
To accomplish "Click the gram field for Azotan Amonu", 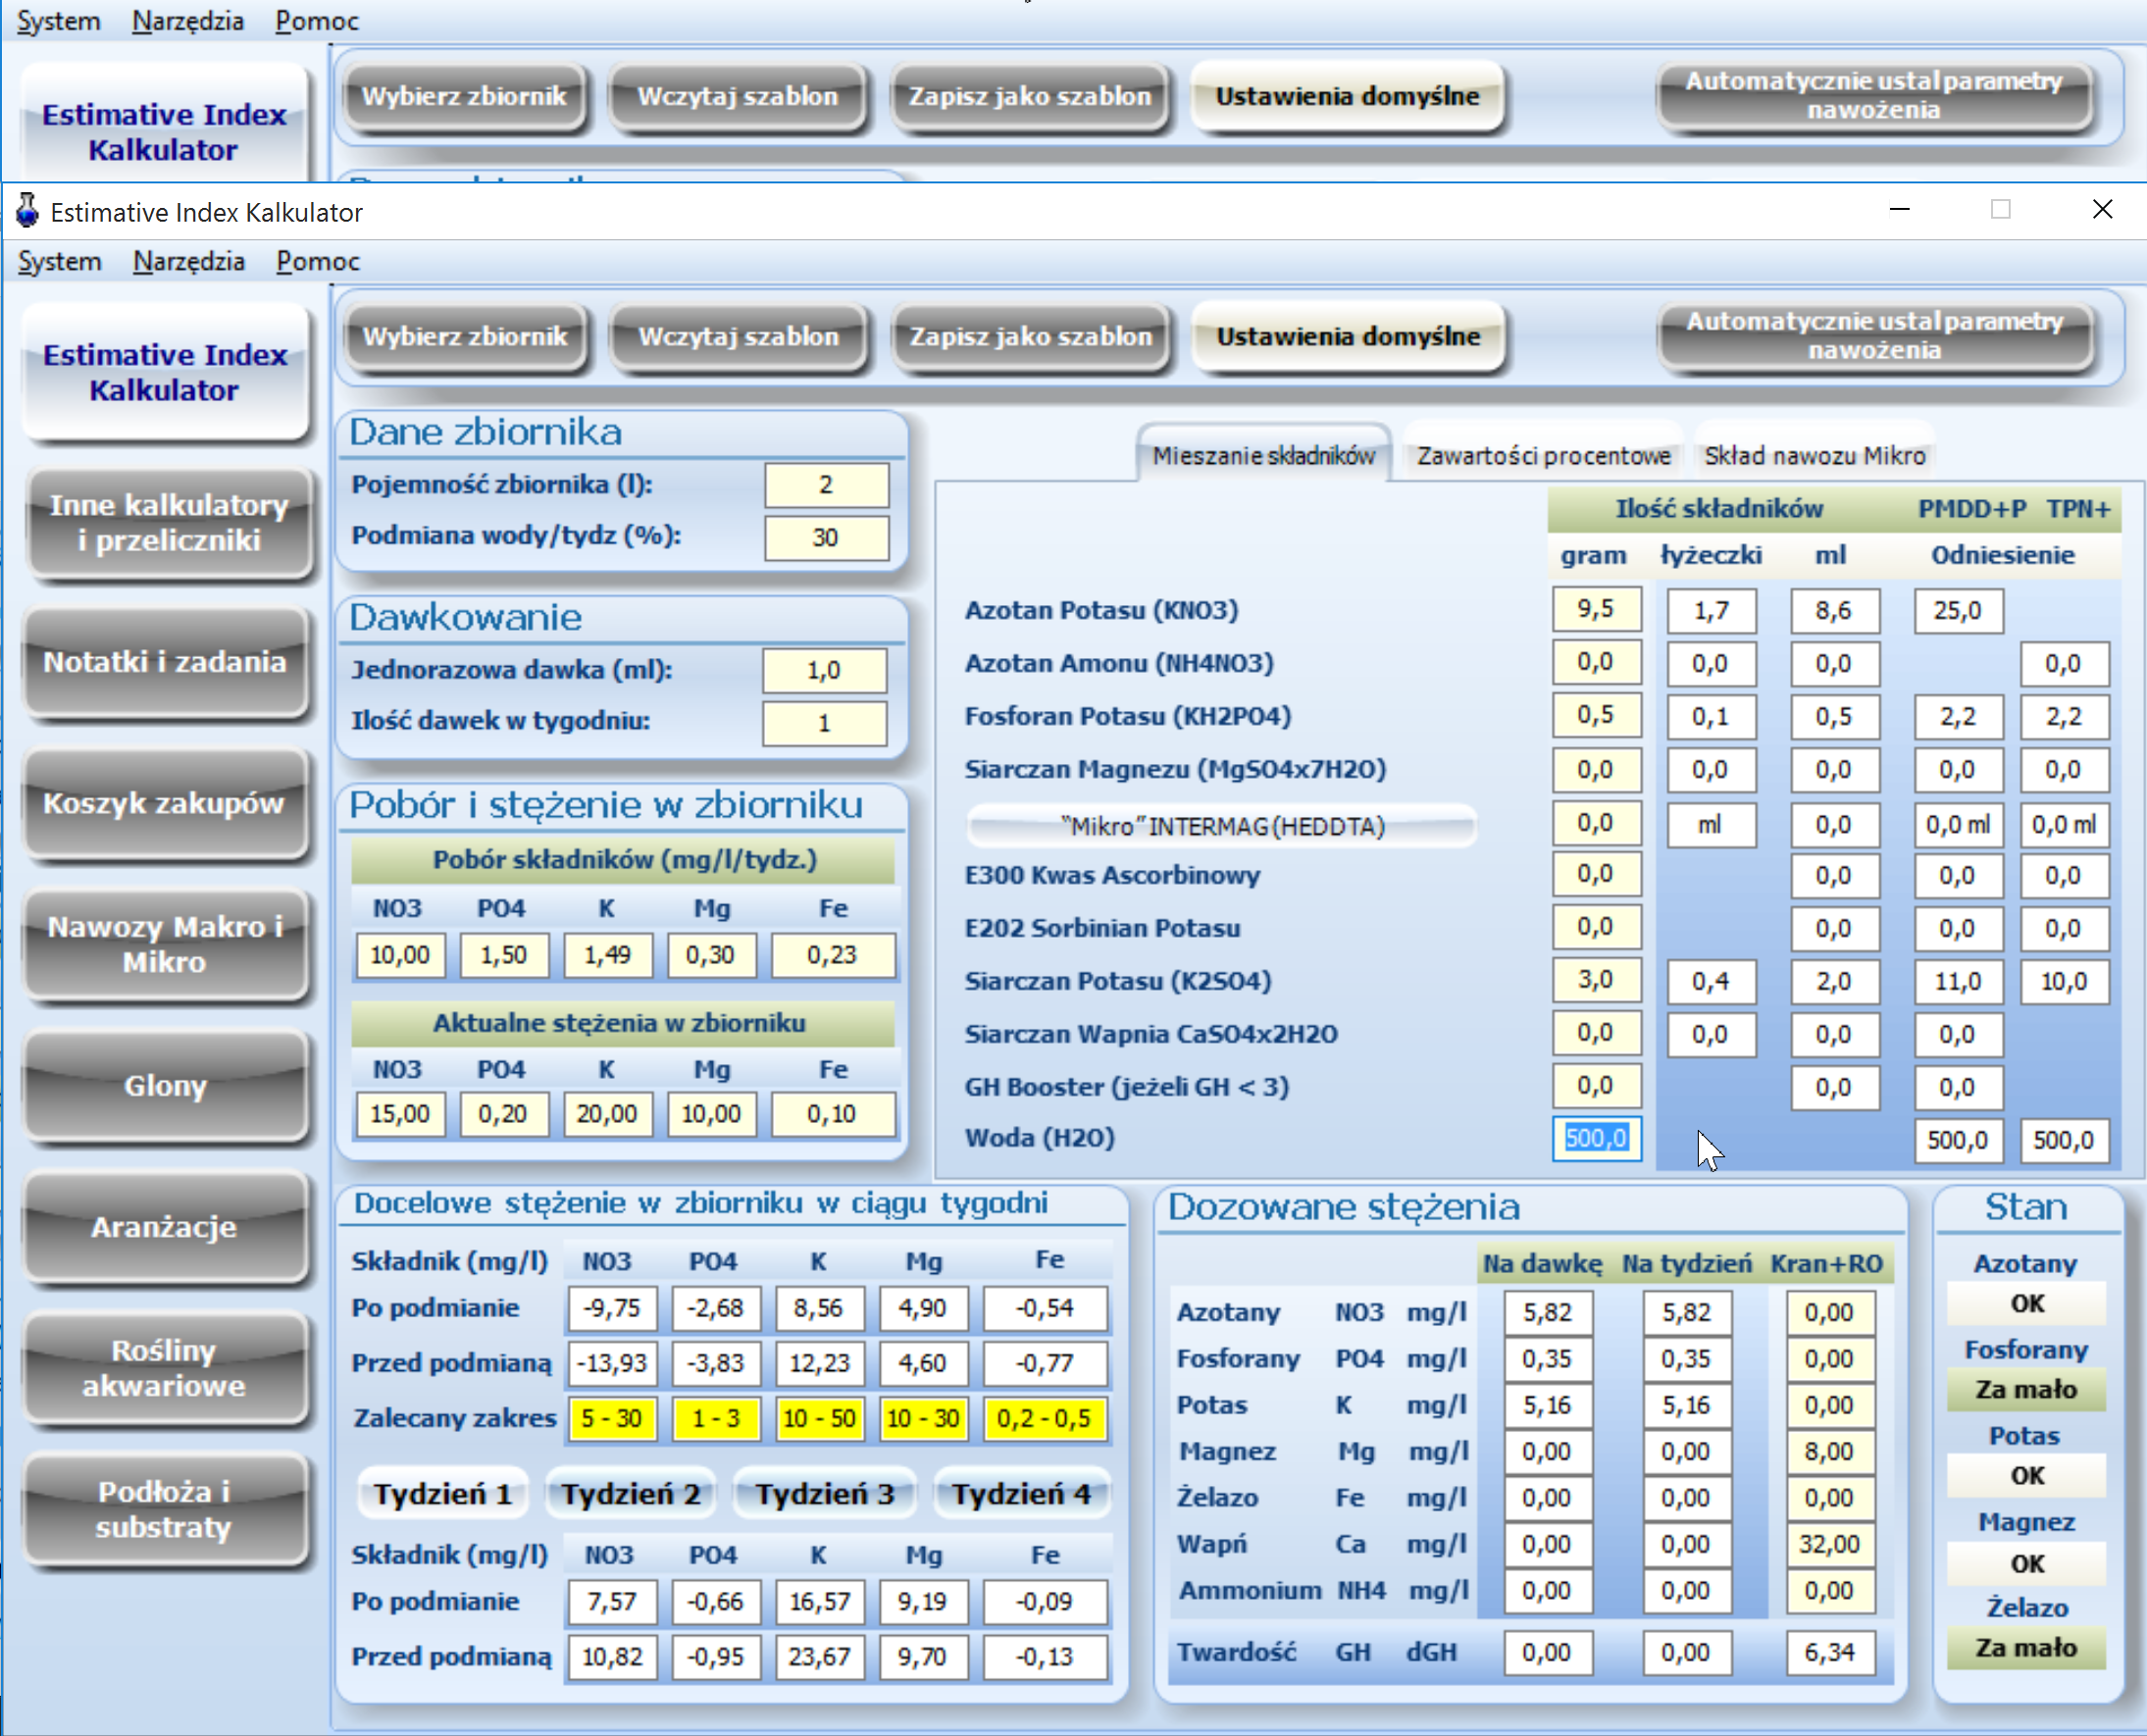I will [1596, 662].
